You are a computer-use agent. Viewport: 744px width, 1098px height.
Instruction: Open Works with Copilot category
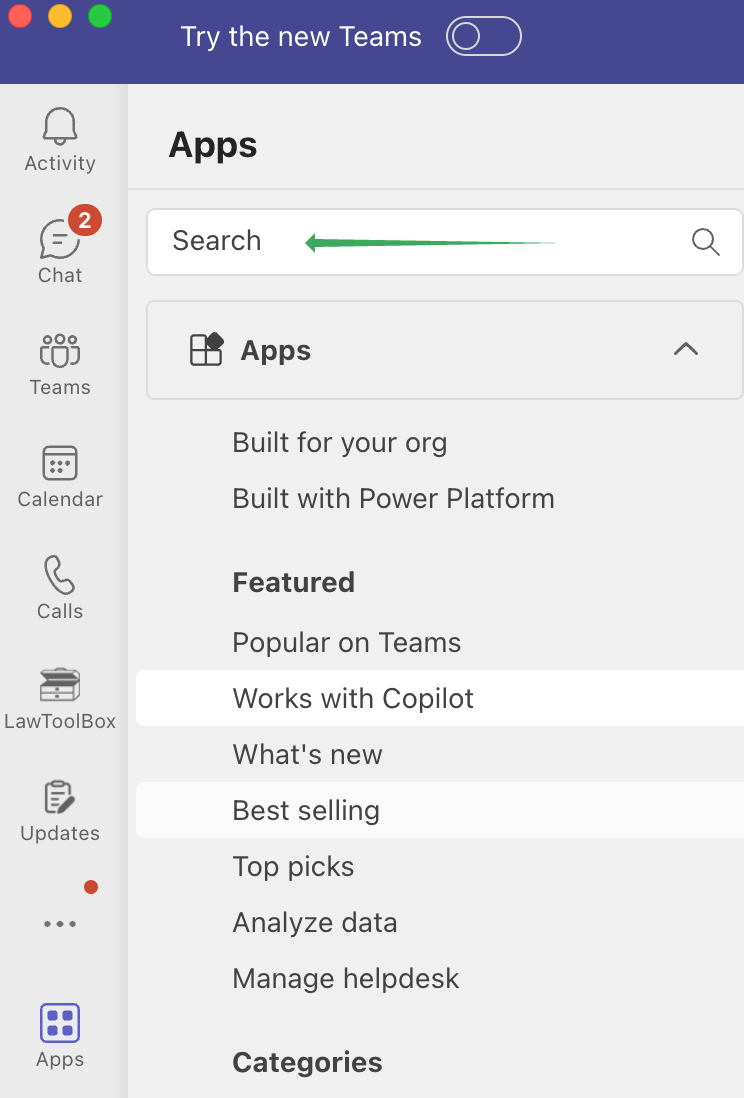(440, 698)
